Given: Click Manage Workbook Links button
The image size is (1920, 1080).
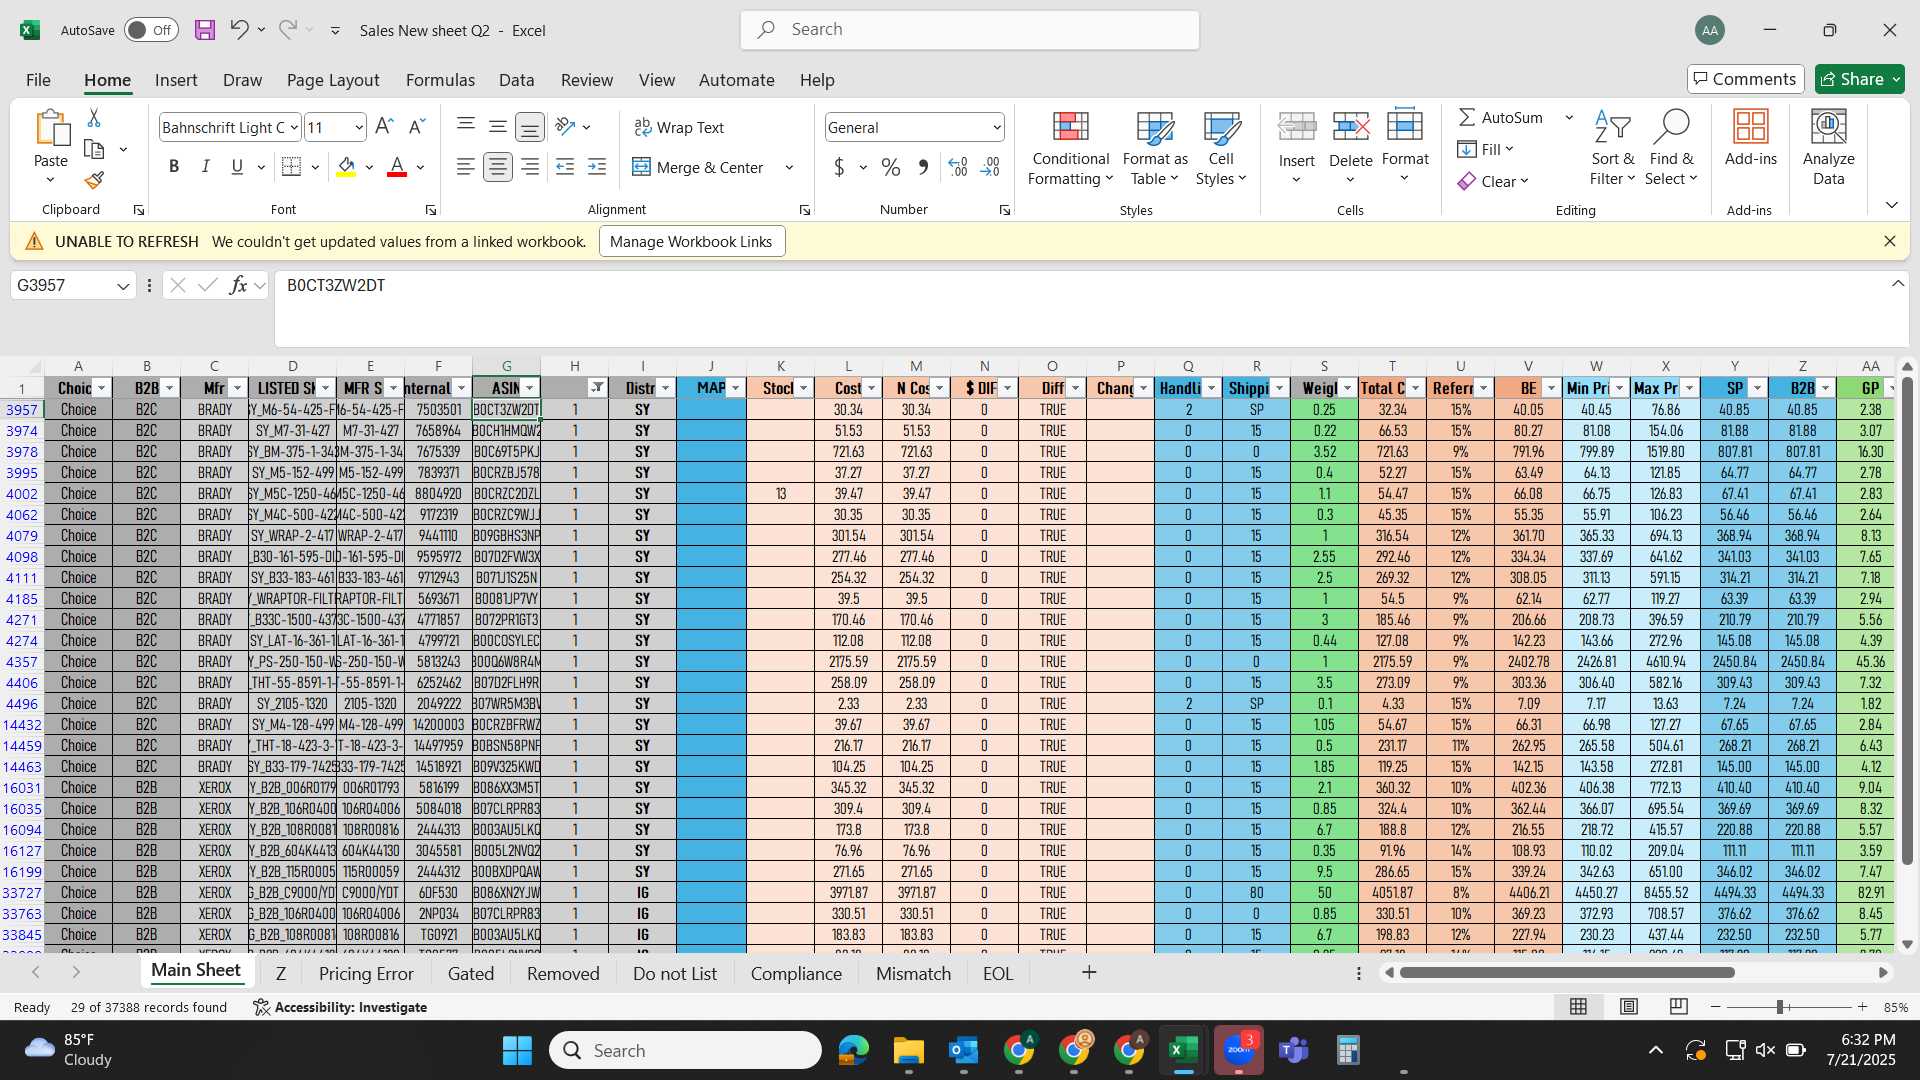Looking at the screenshot, I should click(691, 241).
